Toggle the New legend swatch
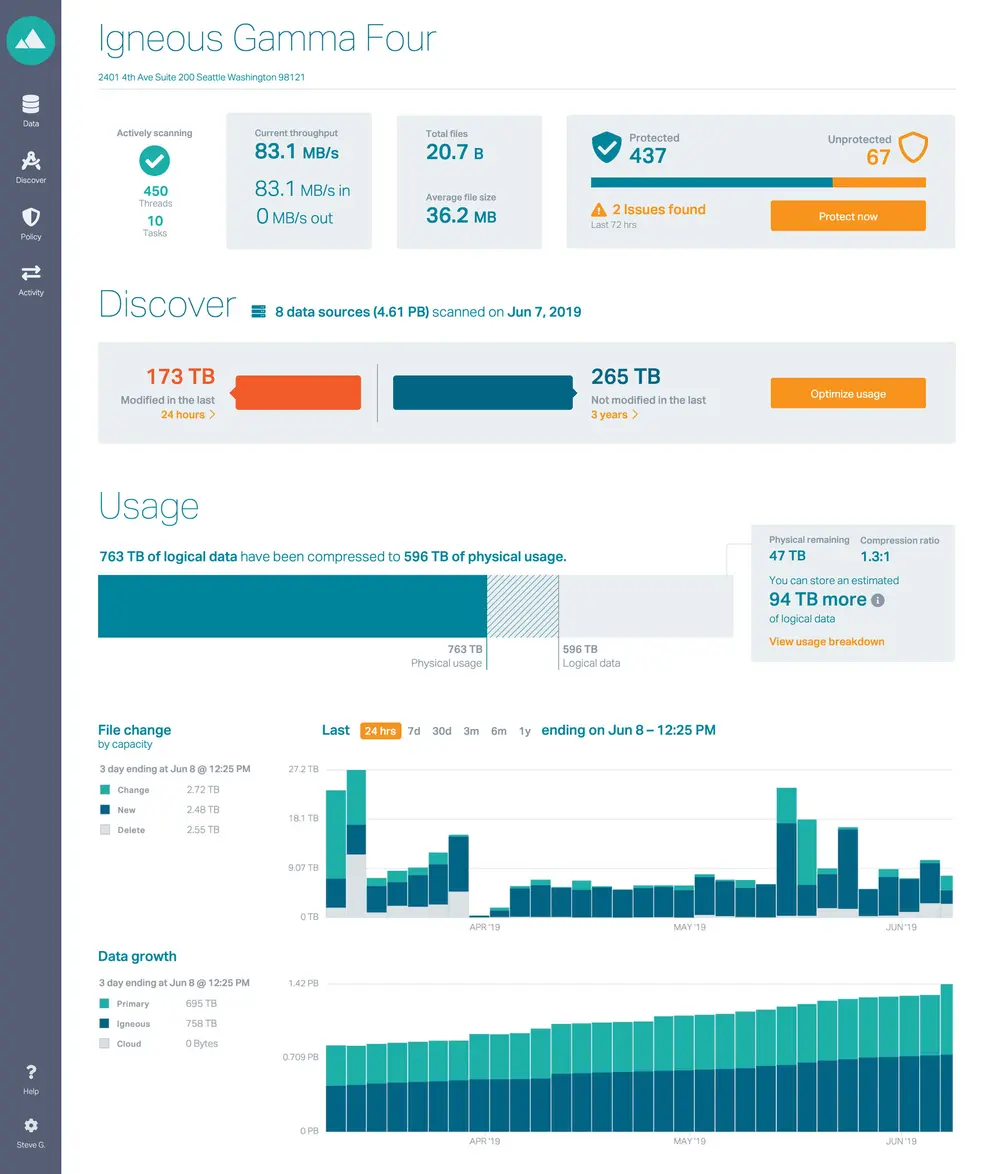990x1174 pixels. pyautogui.click(x=105, y=809)
